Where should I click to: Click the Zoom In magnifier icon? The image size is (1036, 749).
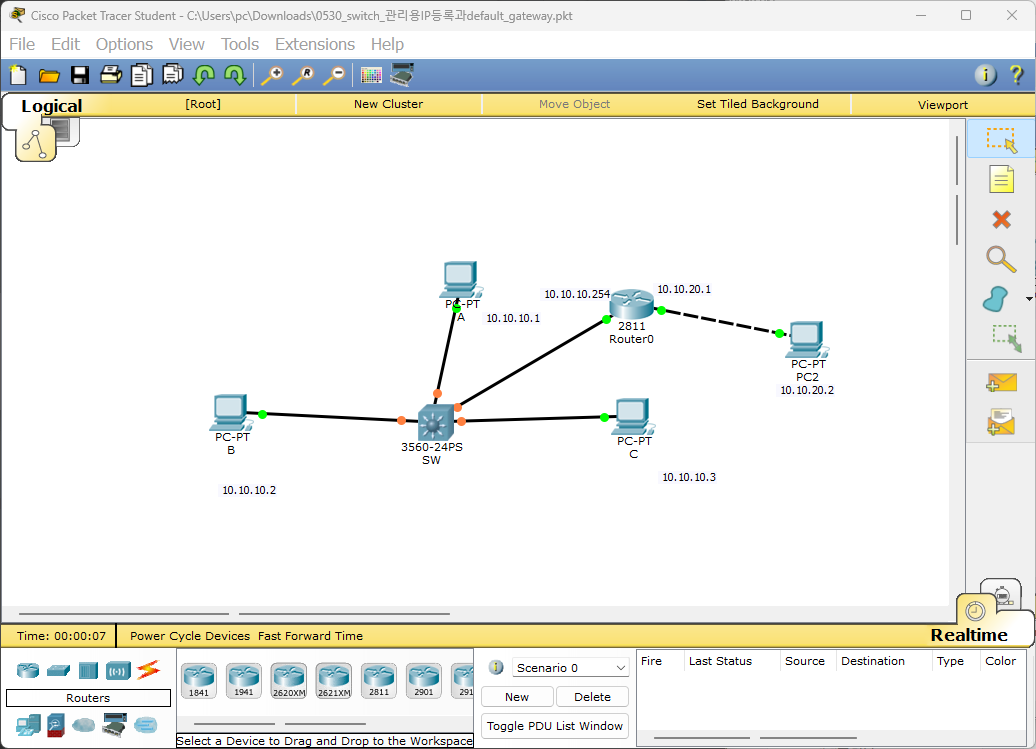(x=272, y=75)
